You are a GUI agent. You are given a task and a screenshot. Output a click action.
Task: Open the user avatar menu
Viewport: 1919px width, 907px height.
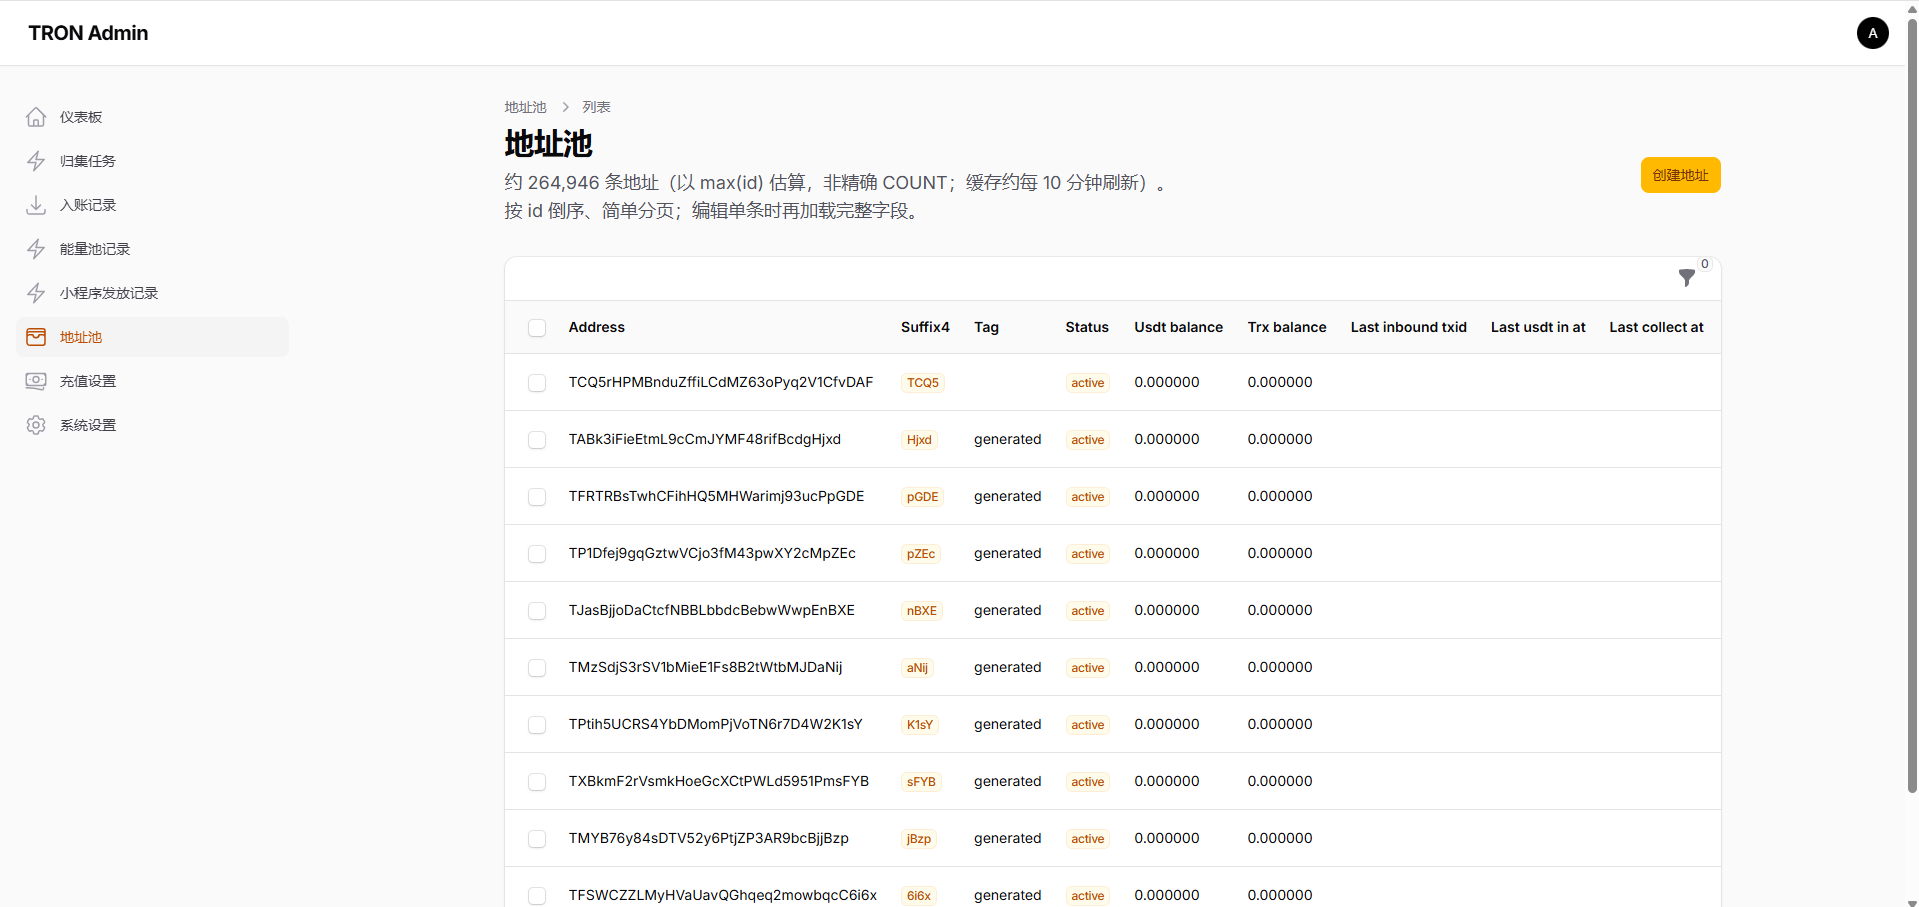tap(1873, 33)
